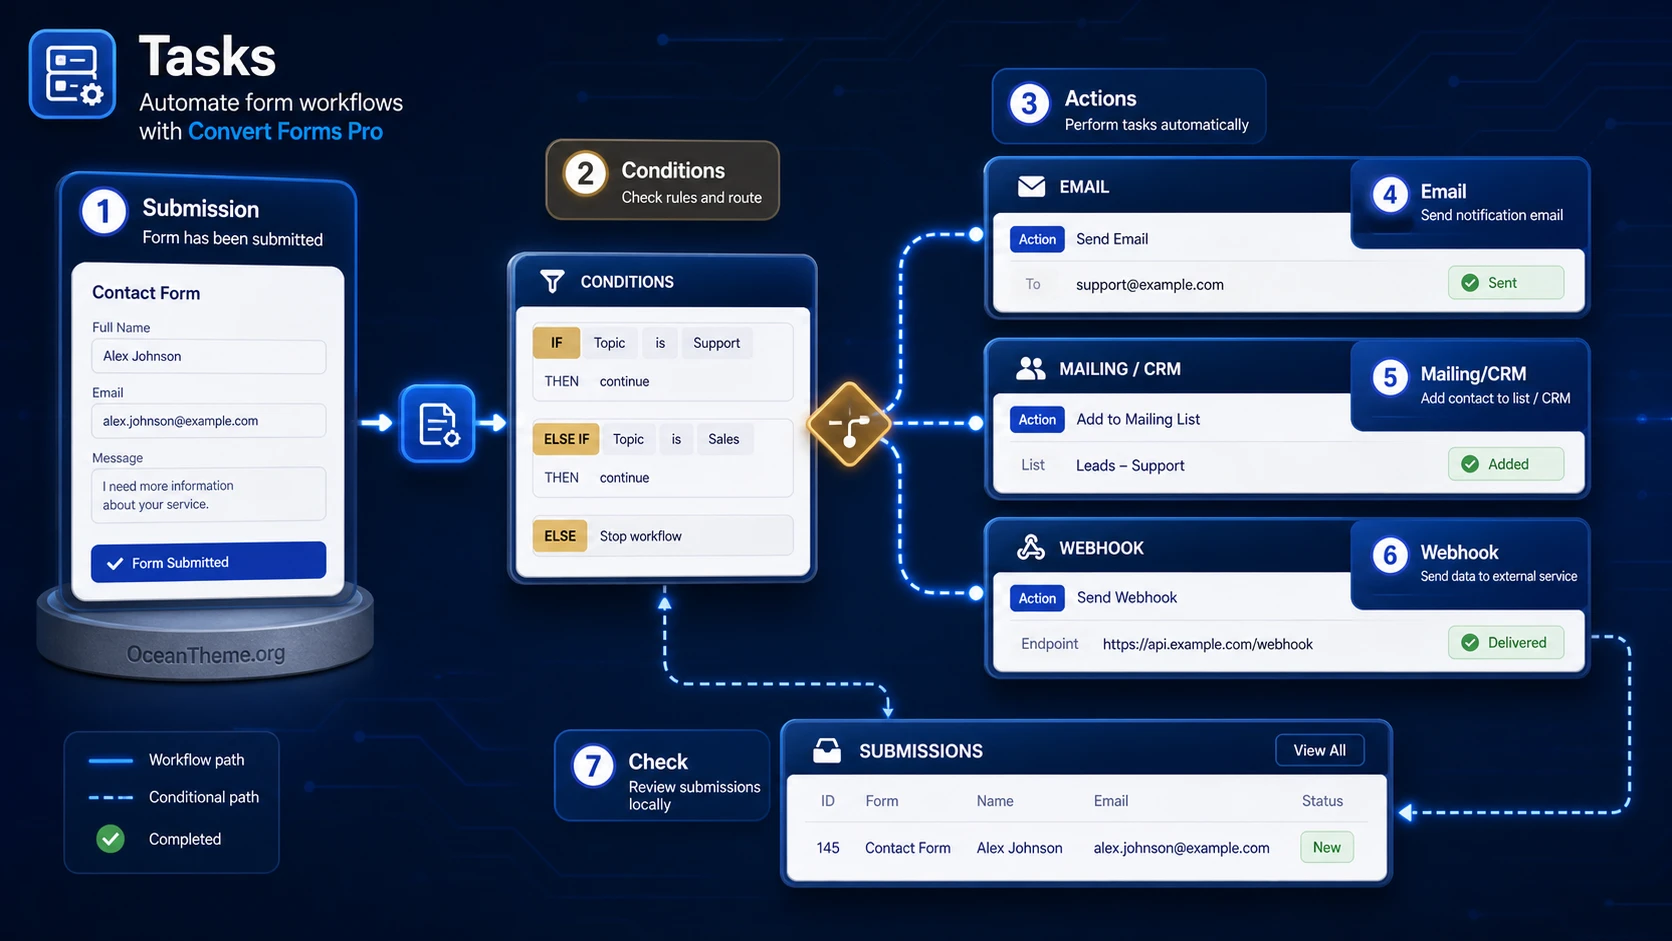Click the Action tag beside Add to Mailing List
Viewport: 1672px width, 941px height.
1037,420
